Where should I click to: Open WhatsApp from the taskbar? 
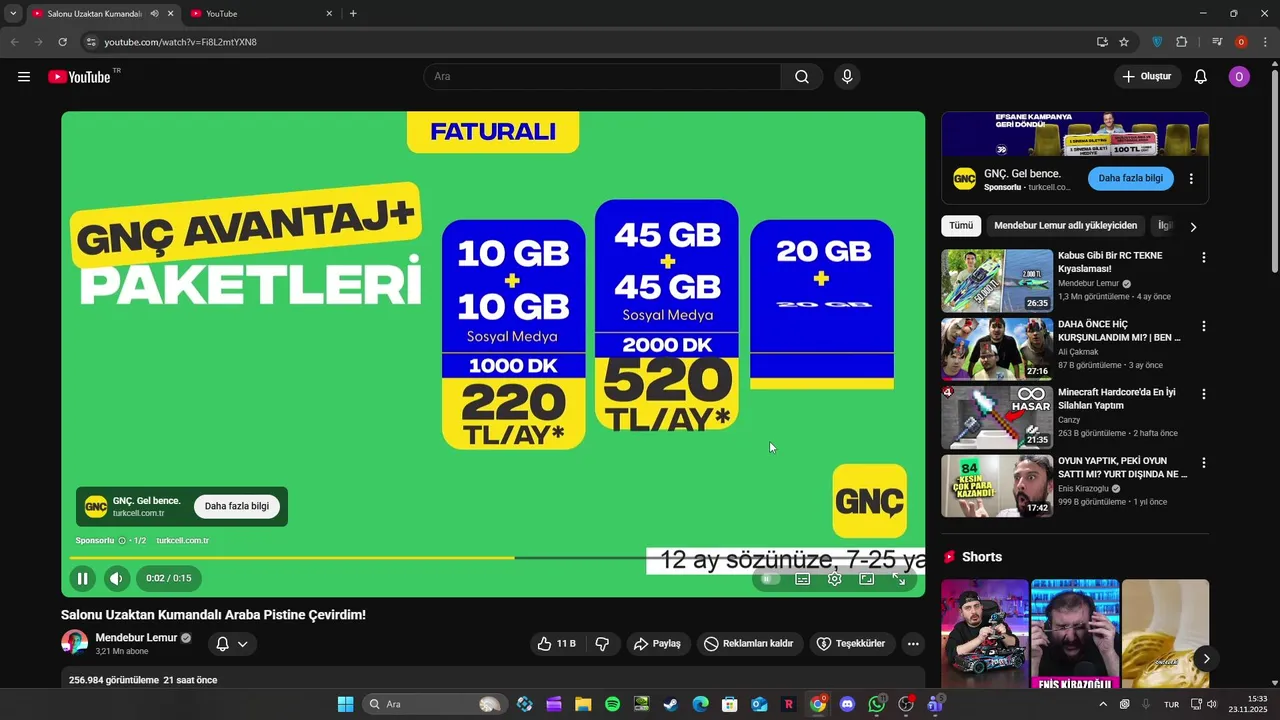coord(877,704)
